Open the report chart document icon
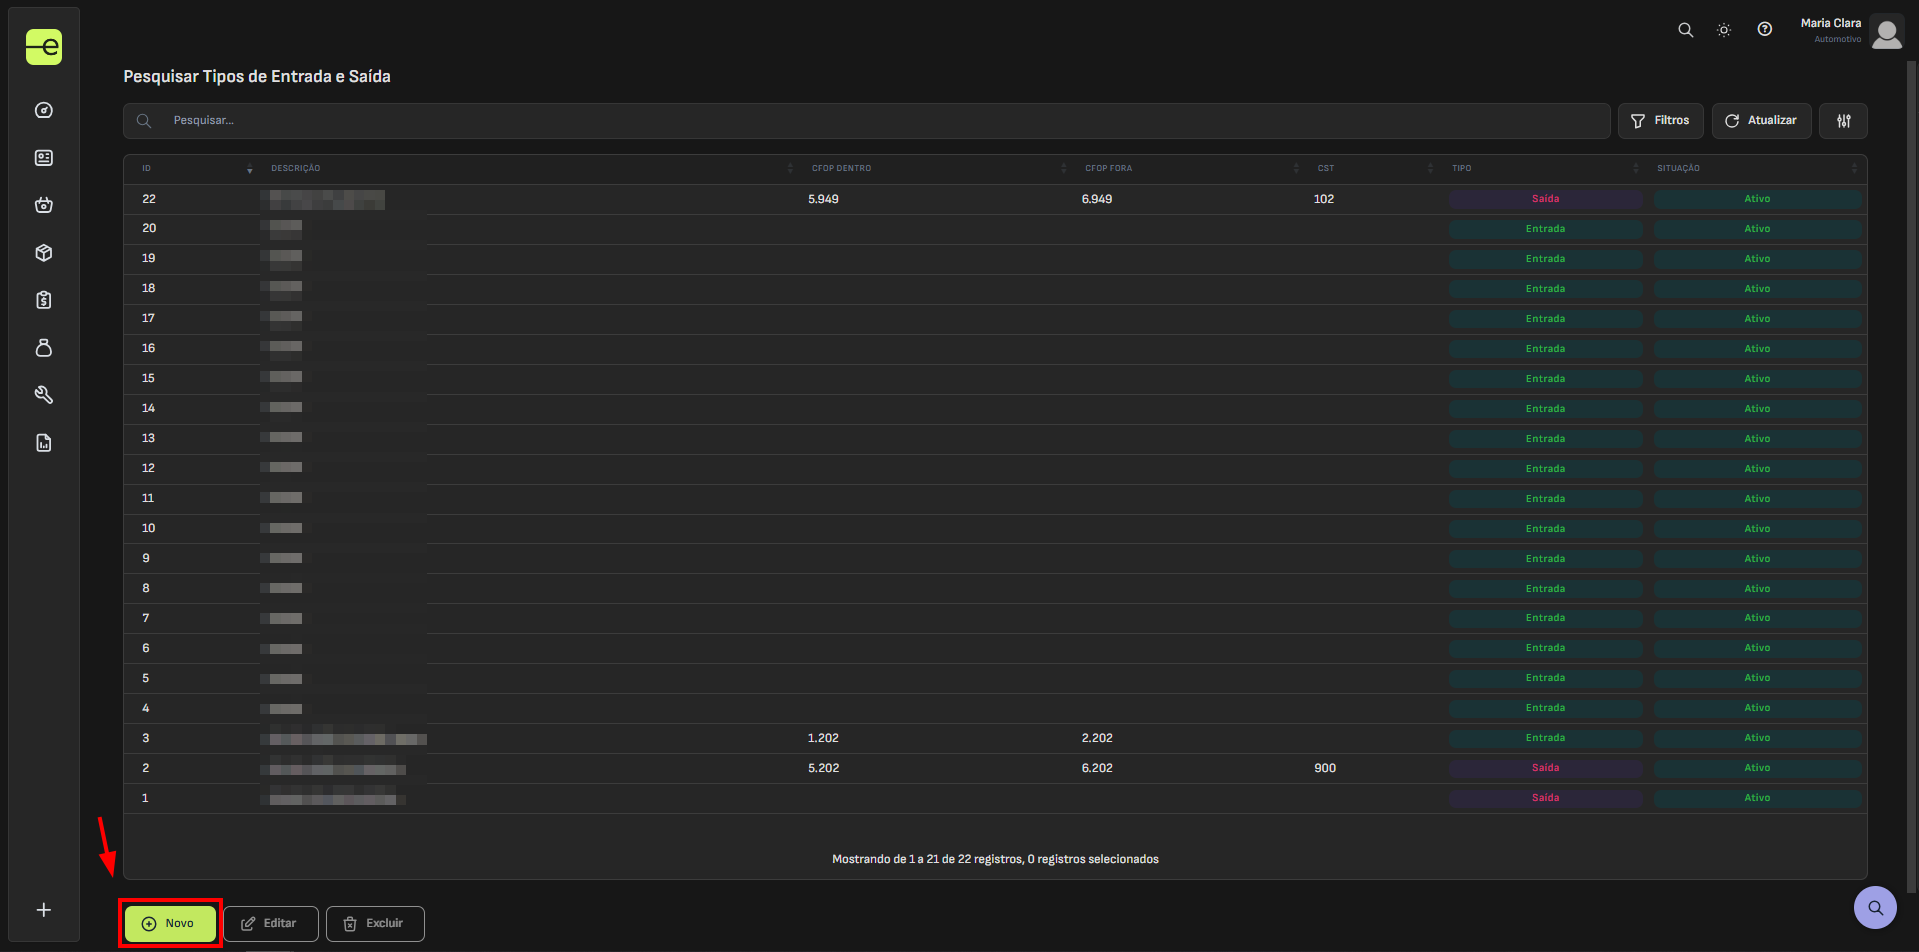The height and width of the screenshot is (952, 1919). point(44,443)
